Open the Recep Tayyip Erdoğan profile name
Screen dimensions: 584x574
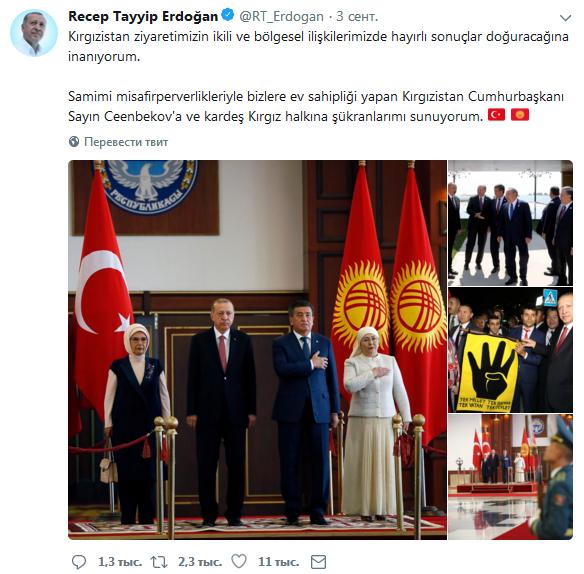click(x=143, y=16)
